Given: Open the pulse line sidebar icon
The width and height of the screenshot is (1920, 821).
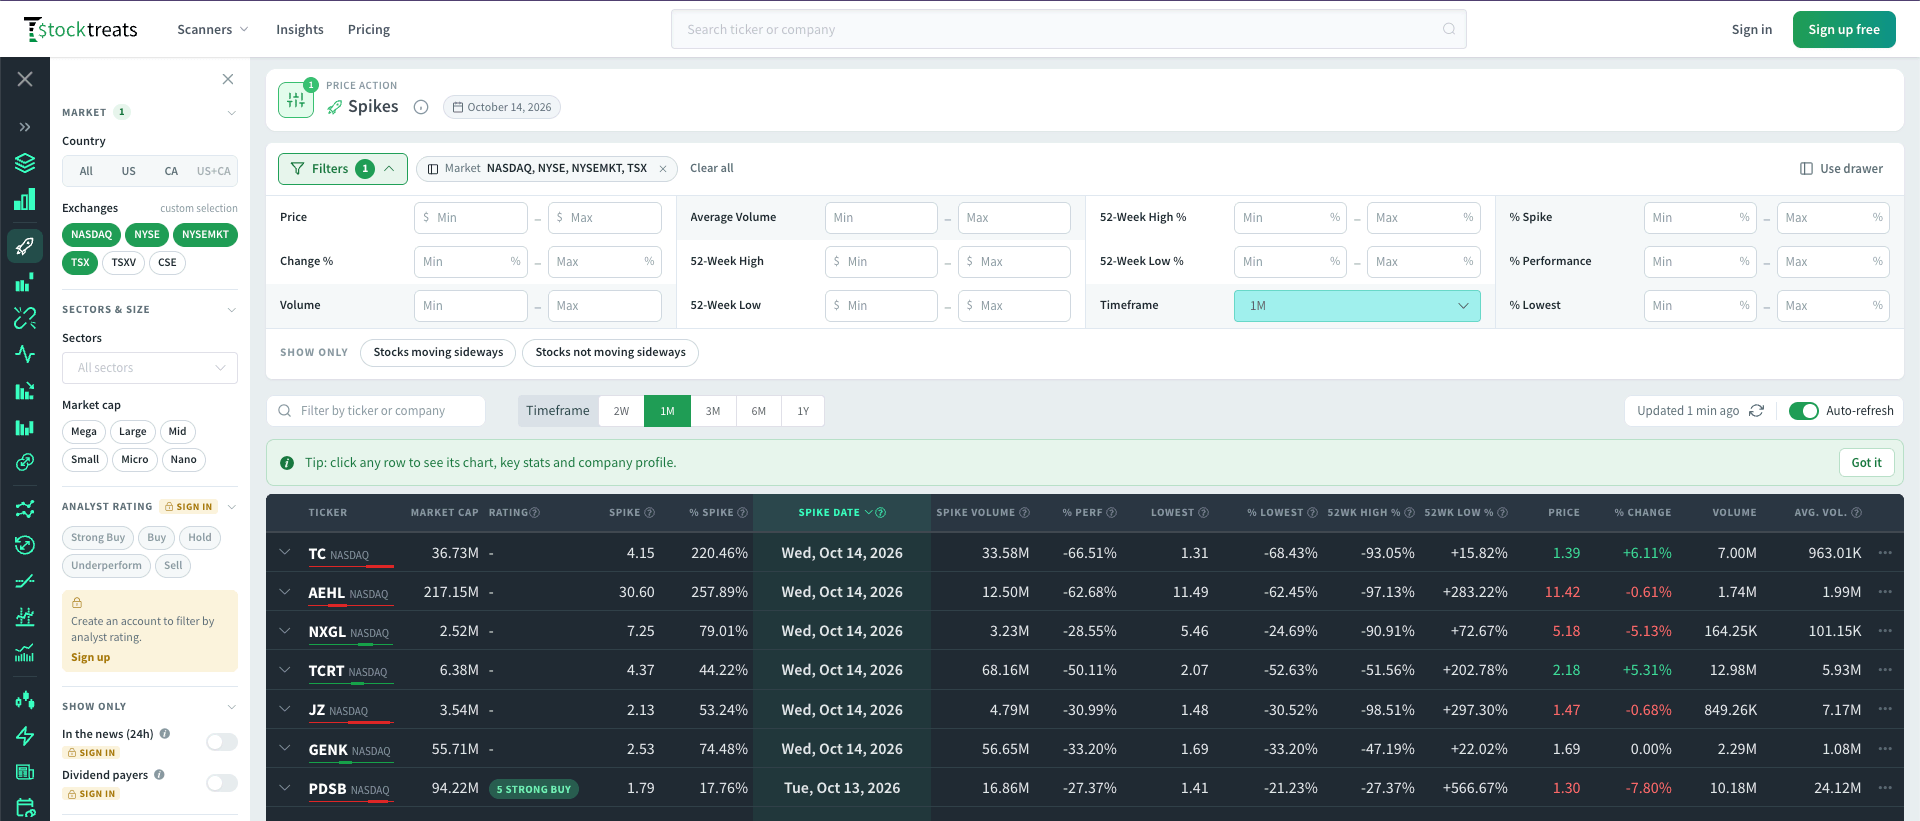Looking at the screenshot, I should coord(25,354).
